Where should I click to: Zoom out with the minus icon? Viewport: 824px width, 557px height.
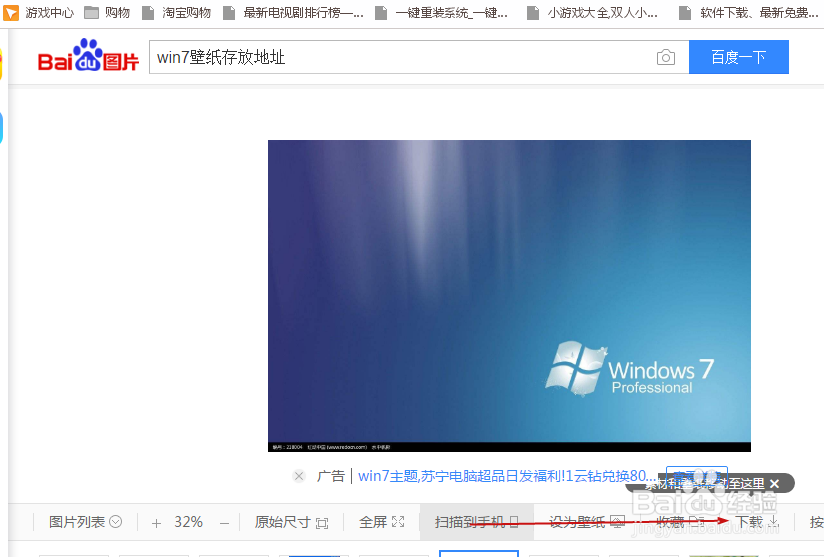coord(224,523)
